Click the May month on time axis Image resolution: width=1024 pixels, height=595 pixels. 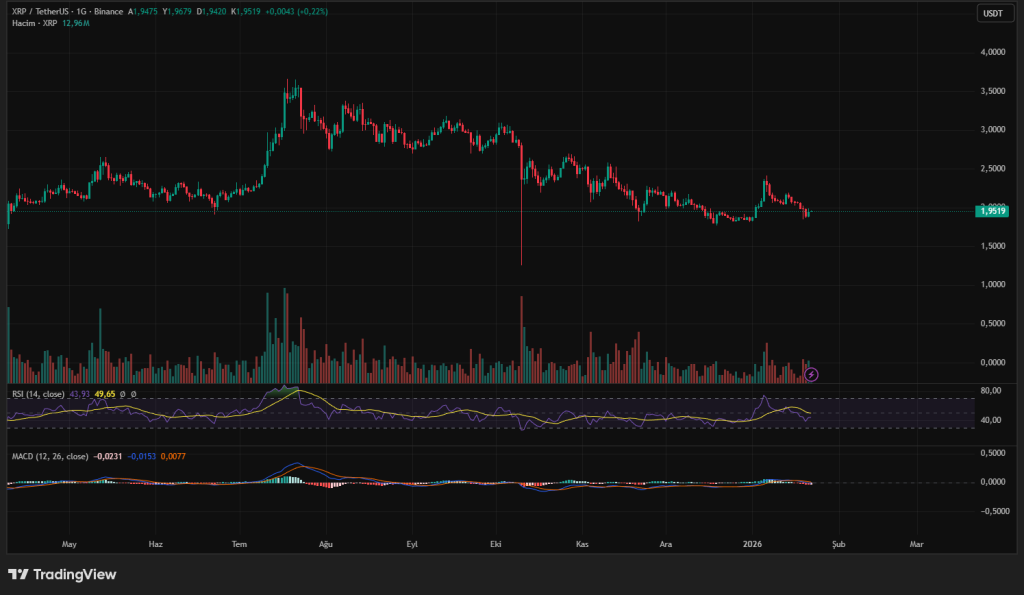69,544
